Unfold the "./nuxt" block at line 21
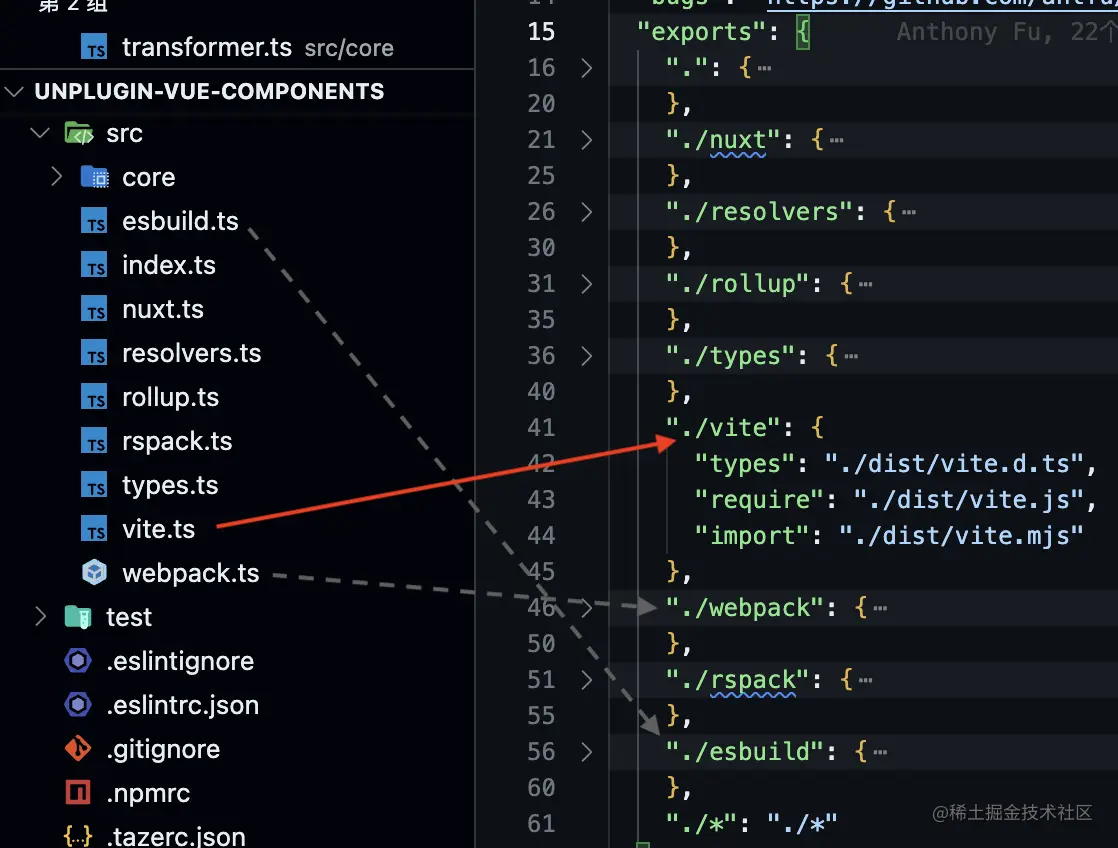 pyautogui.click(x=586, y=141)
